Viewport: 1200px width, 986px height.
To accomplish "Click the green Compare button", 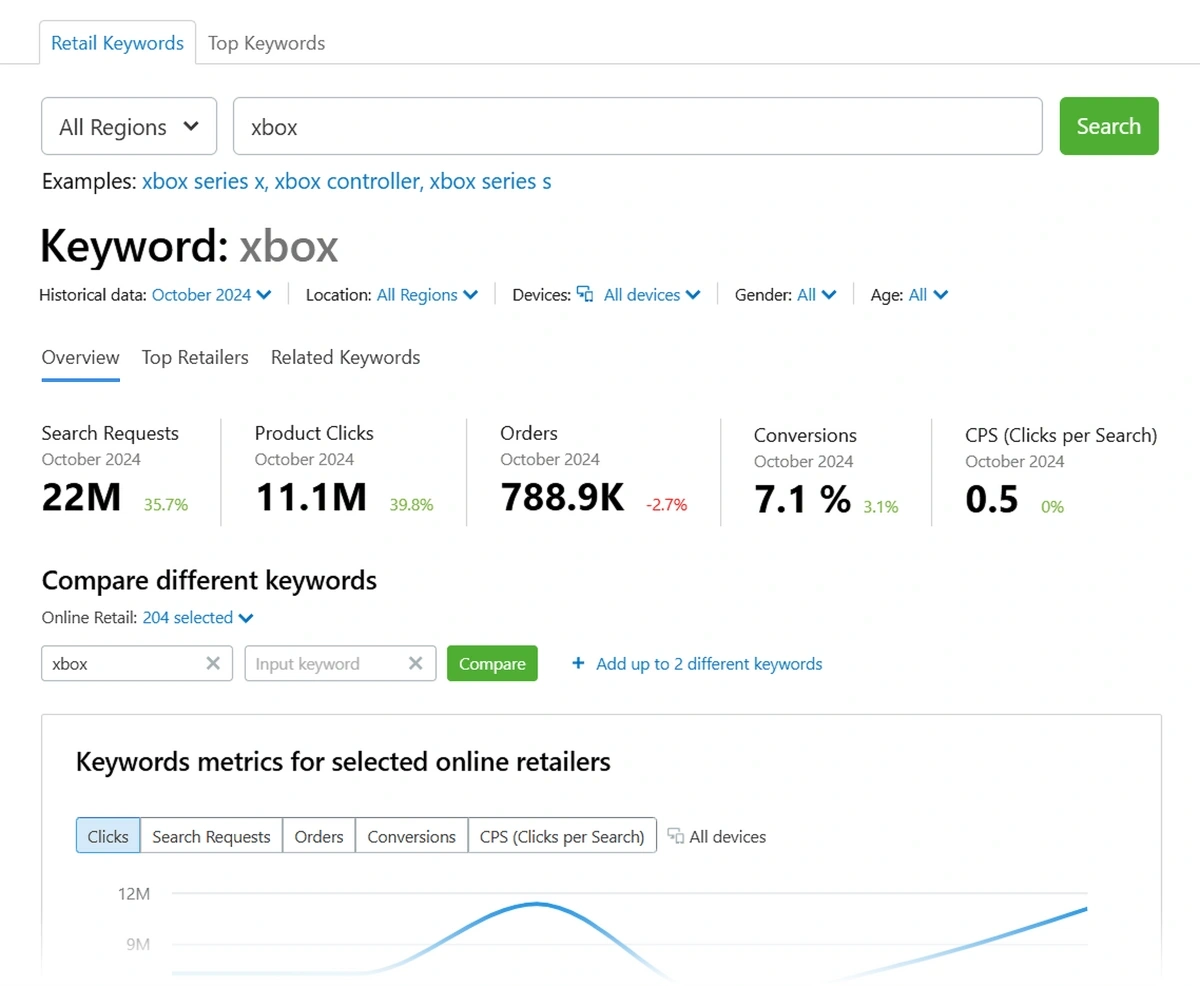I will 492,664.
